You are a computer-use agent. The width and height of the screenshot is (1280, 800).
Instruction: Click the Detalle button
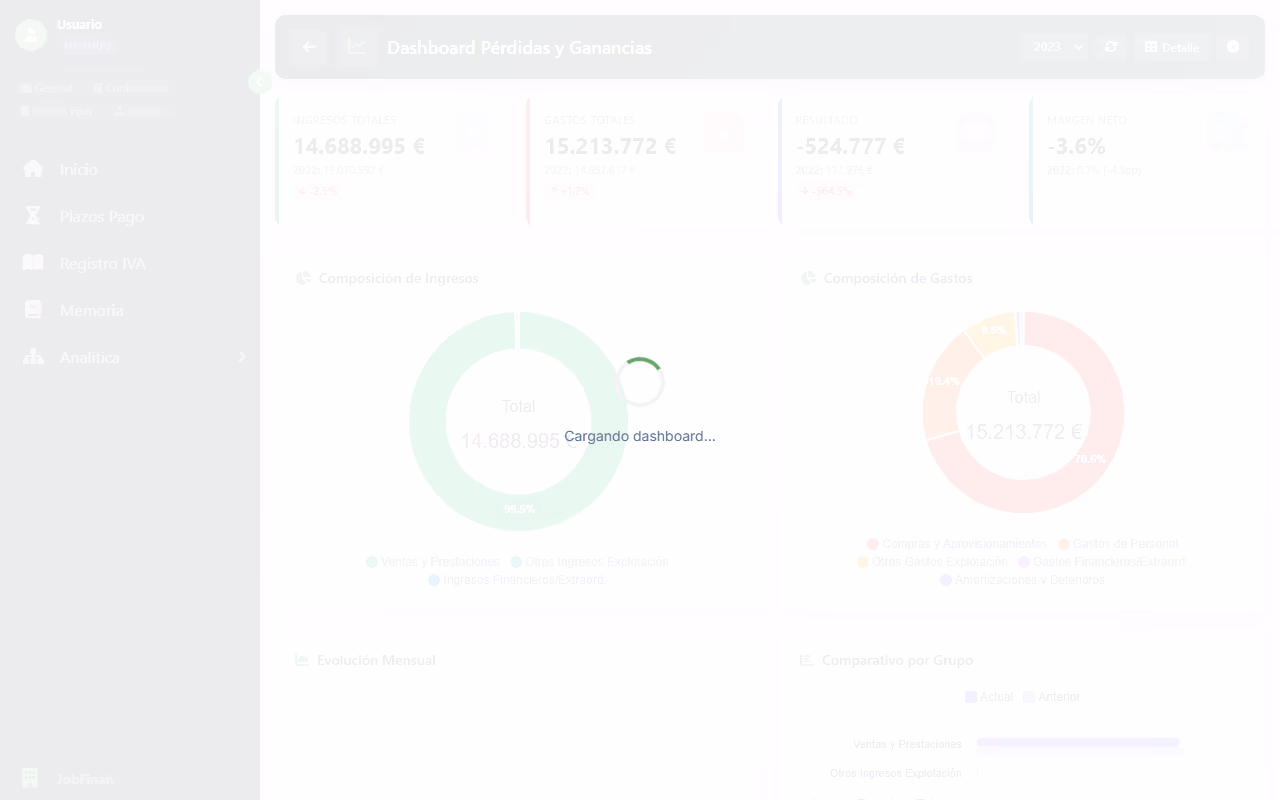1171,47
